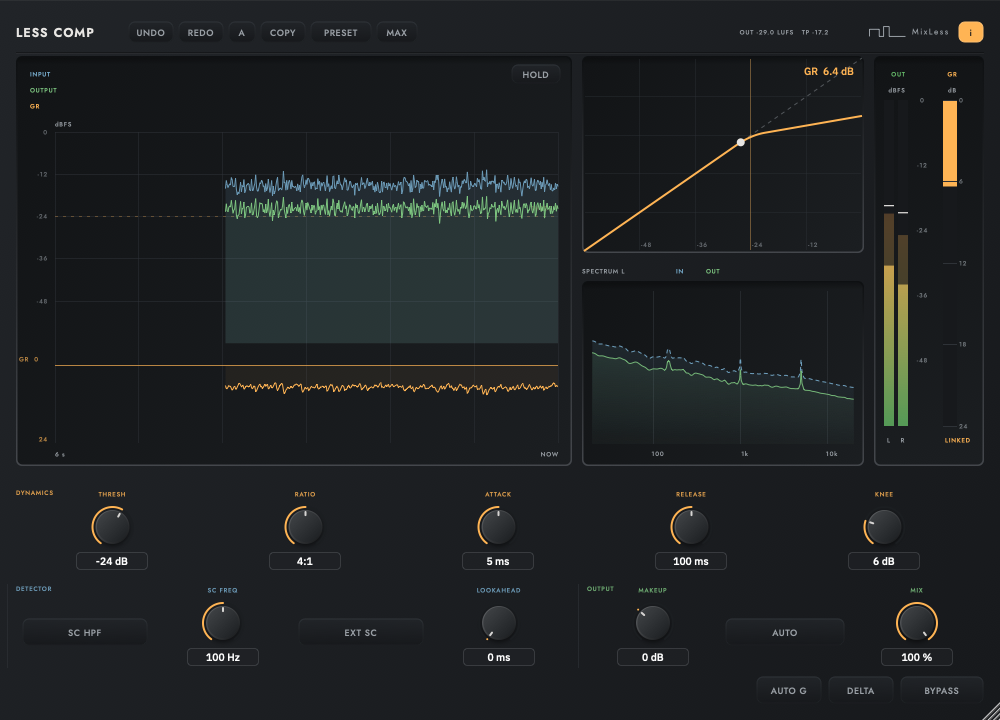Click the GR 6.4 dB readout
Image resolution: width=1000 pixels, height=720 pixels.
(828, 71)
